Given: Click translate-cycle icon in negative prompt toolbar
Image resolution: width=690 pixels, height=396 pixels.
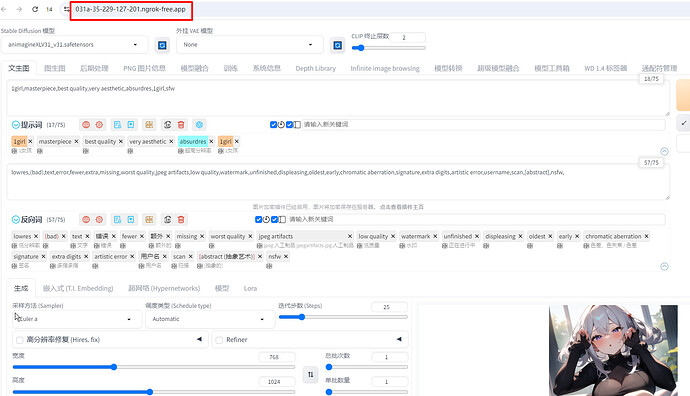Looking at the screenshot, I should click(167, 219).
